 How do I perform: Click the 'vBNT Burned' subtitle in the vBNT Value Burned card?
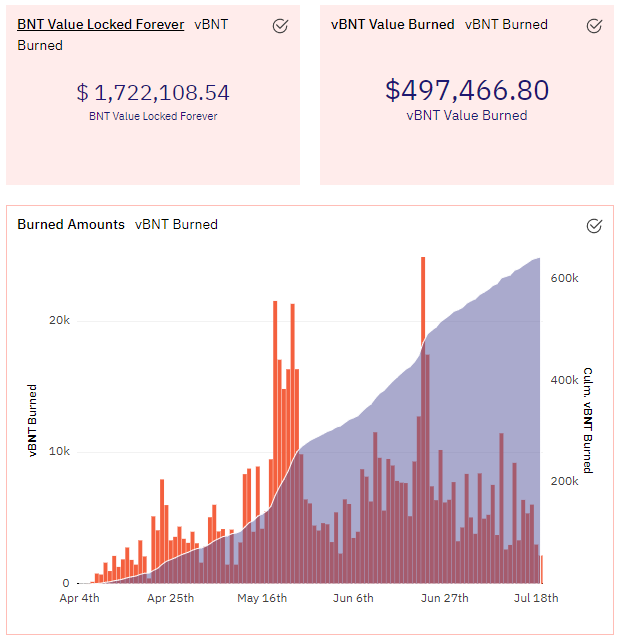pyautogui.click(x=506, y=24)
